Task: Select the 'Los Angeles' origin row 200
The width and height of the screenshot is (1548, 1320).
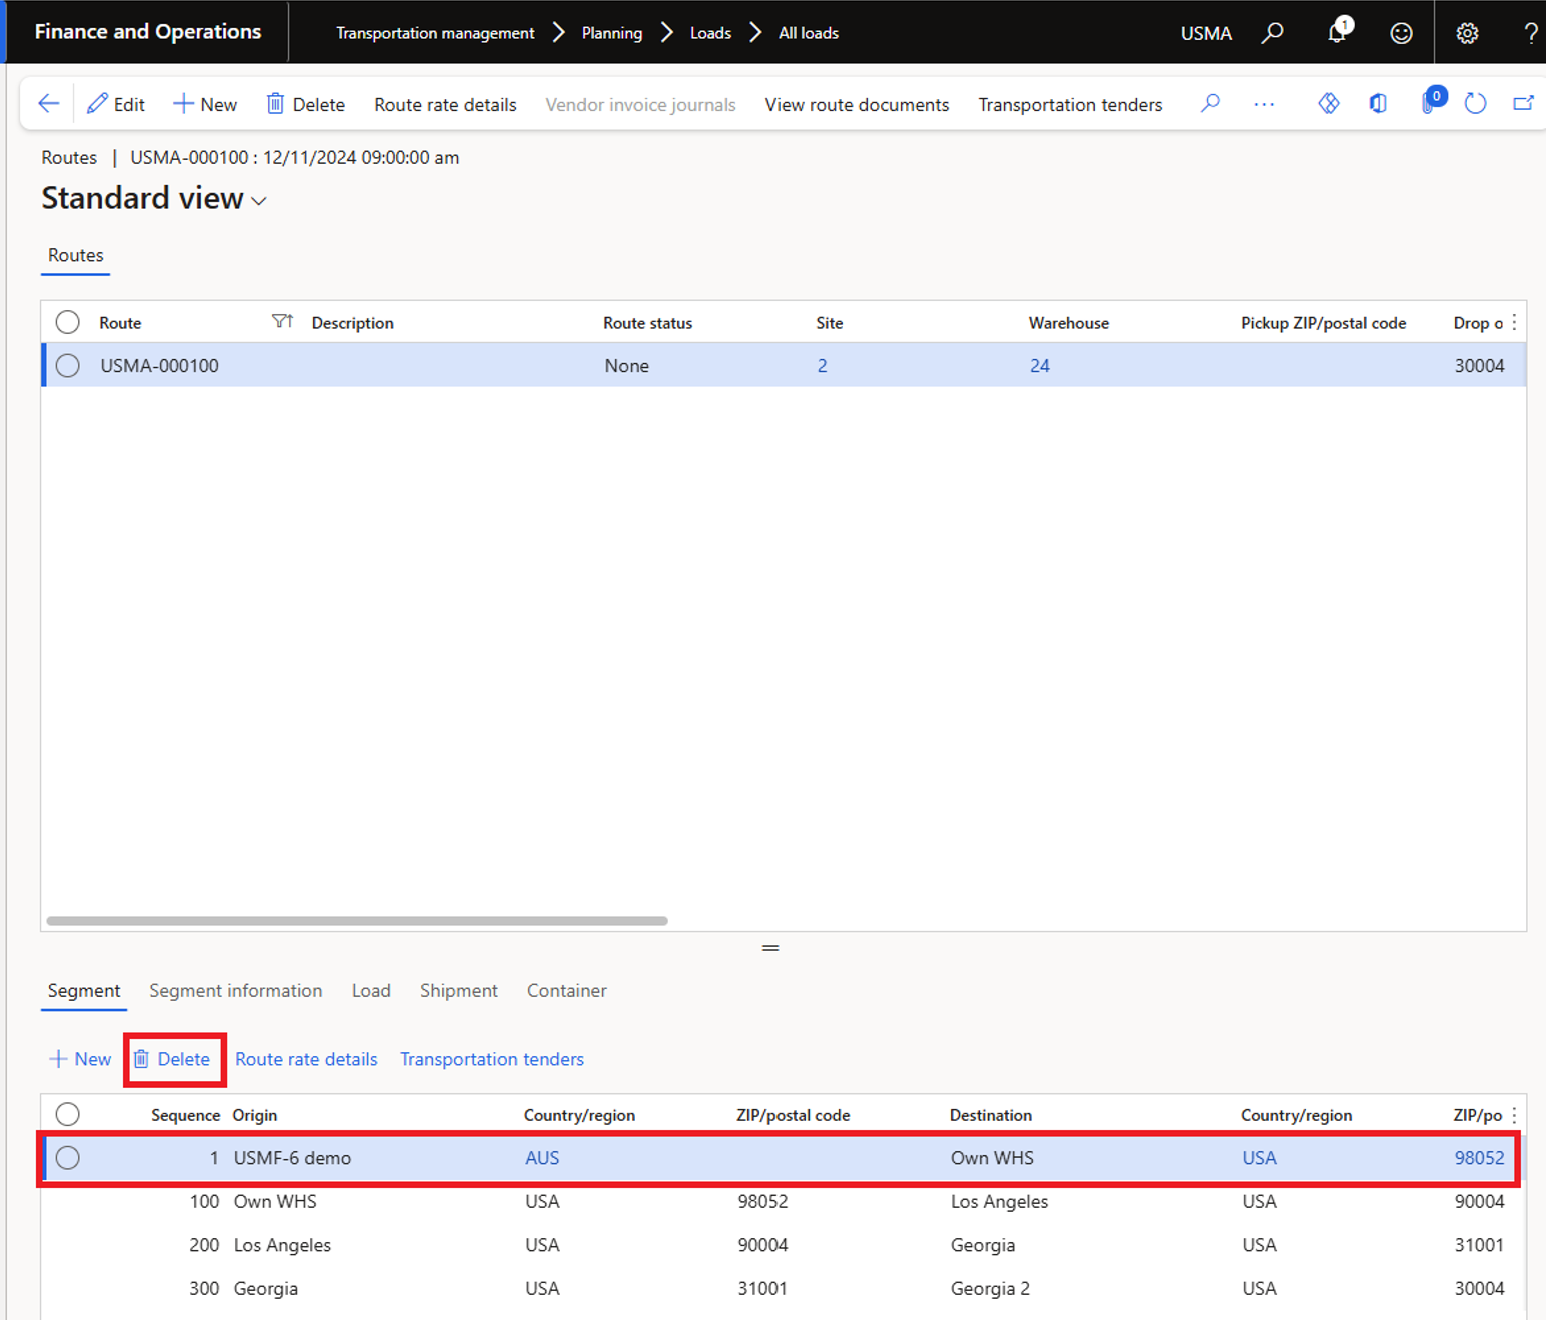Action: [x=282, y=1245]
